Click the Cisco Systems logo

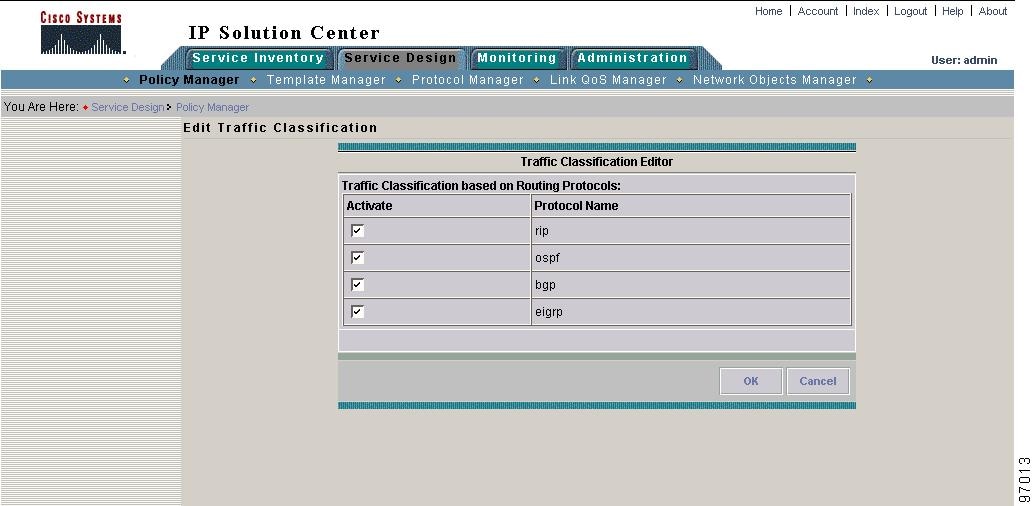click(x=81, y=33)
